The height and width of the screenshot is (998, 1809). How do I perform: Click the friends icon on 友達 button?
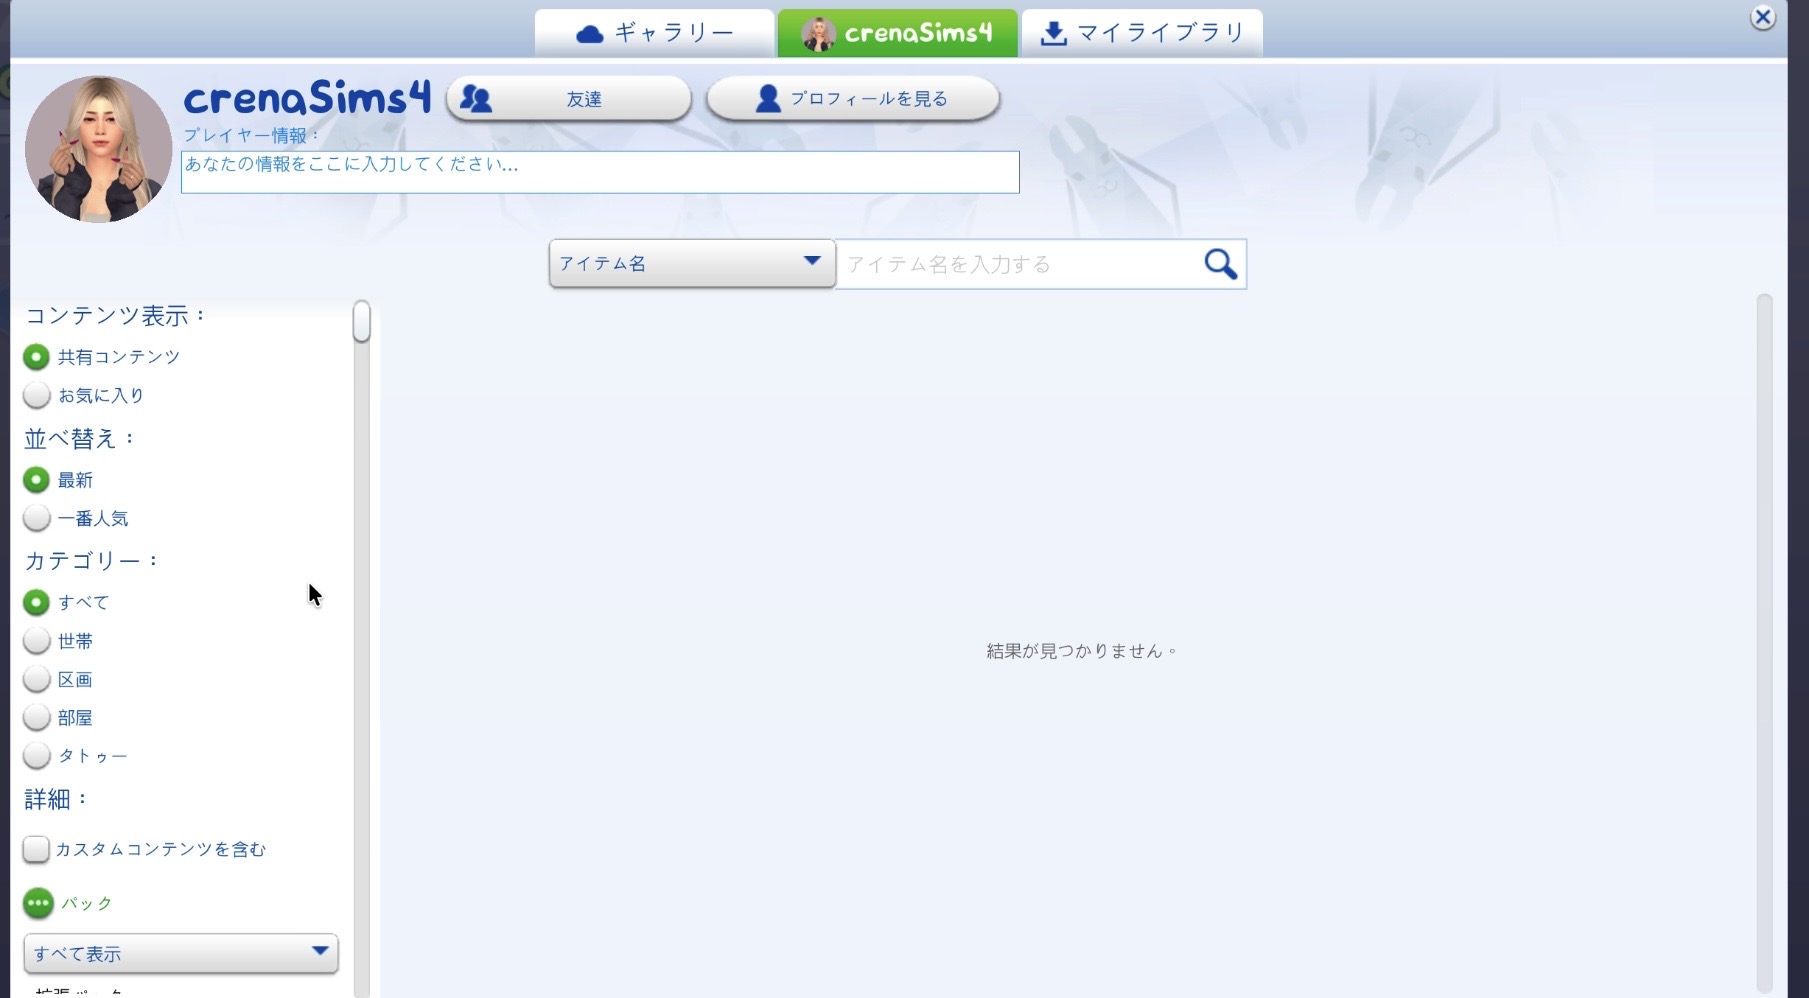476,99
